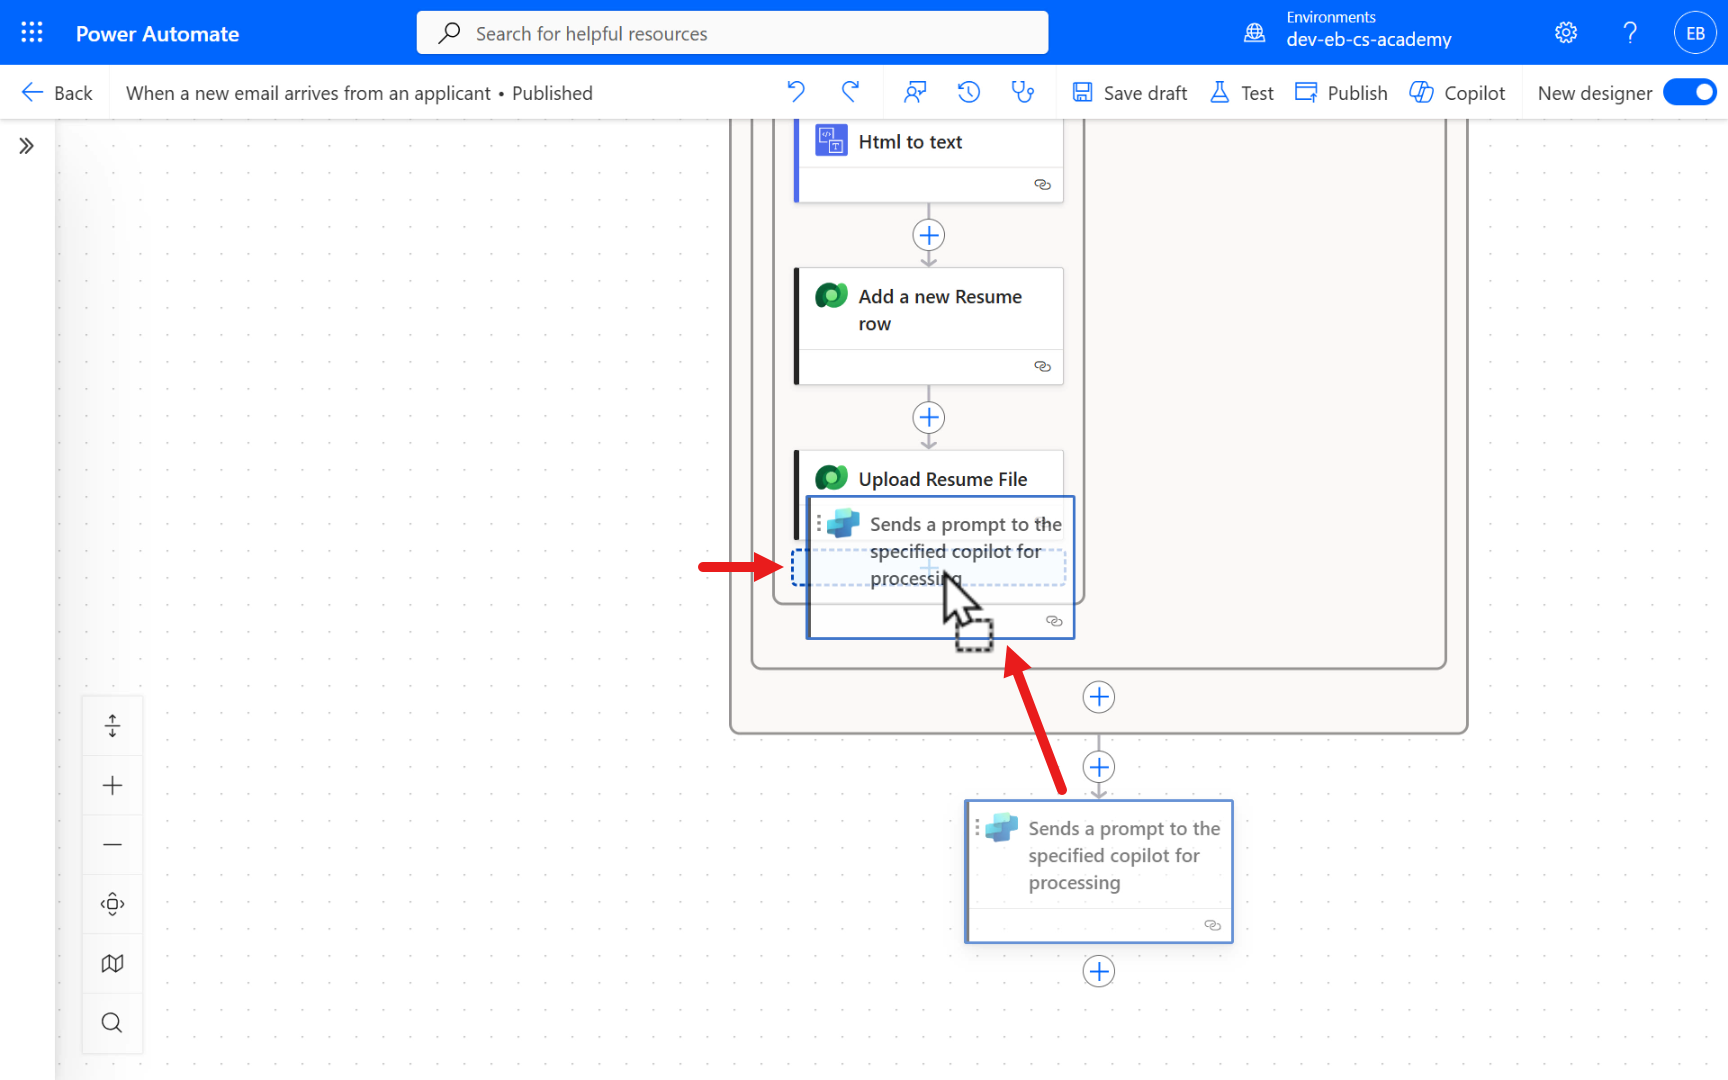Open the EB account menu
This screenshot has height=1080, width=1728.
pos(1695,33)
